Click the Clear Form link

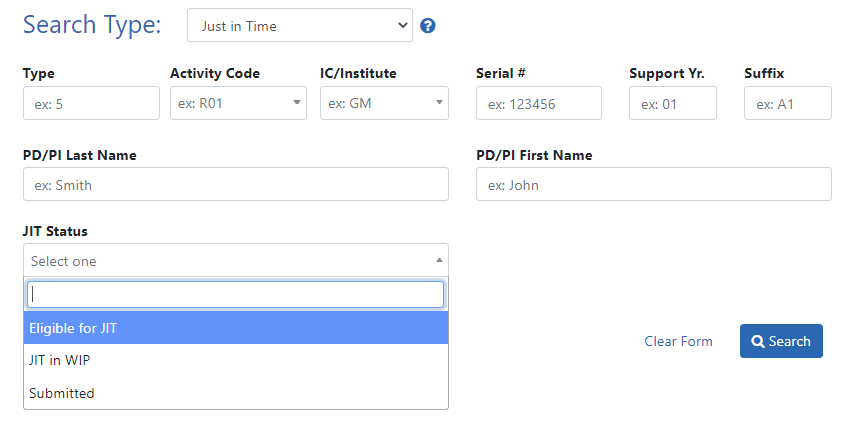678,341
